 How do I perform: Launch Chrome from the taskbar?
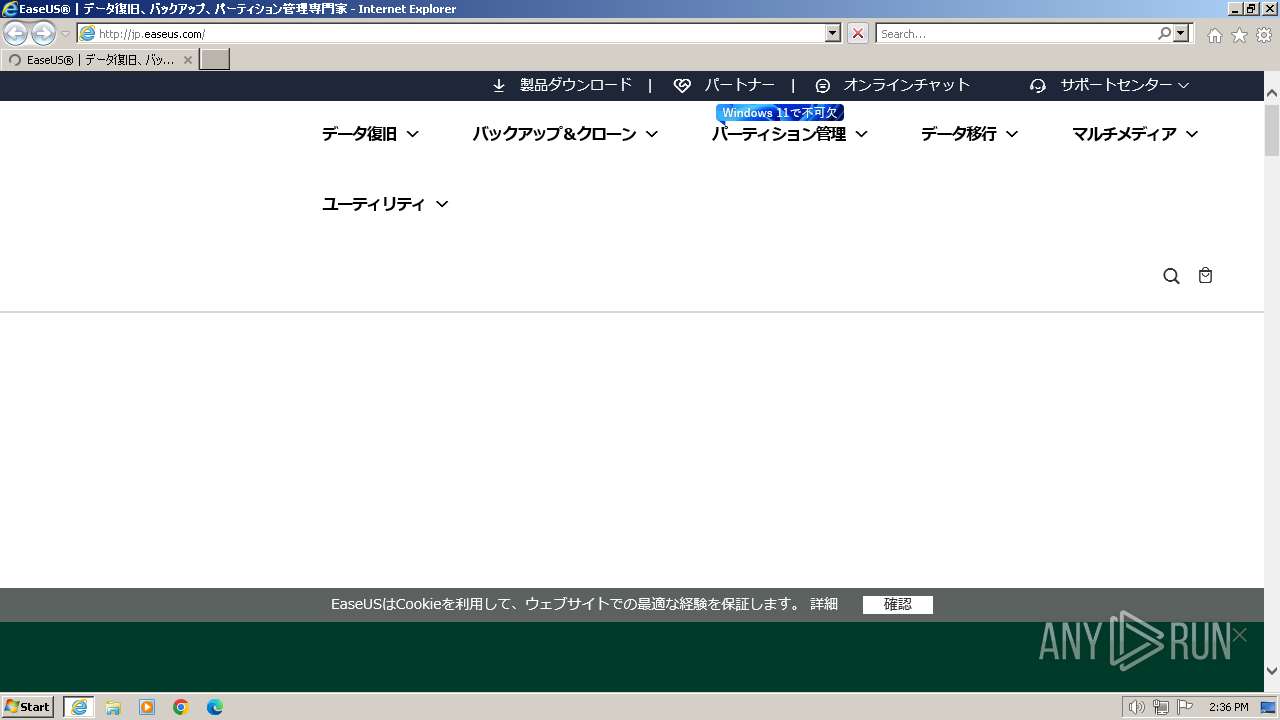[x=181, y=707]
